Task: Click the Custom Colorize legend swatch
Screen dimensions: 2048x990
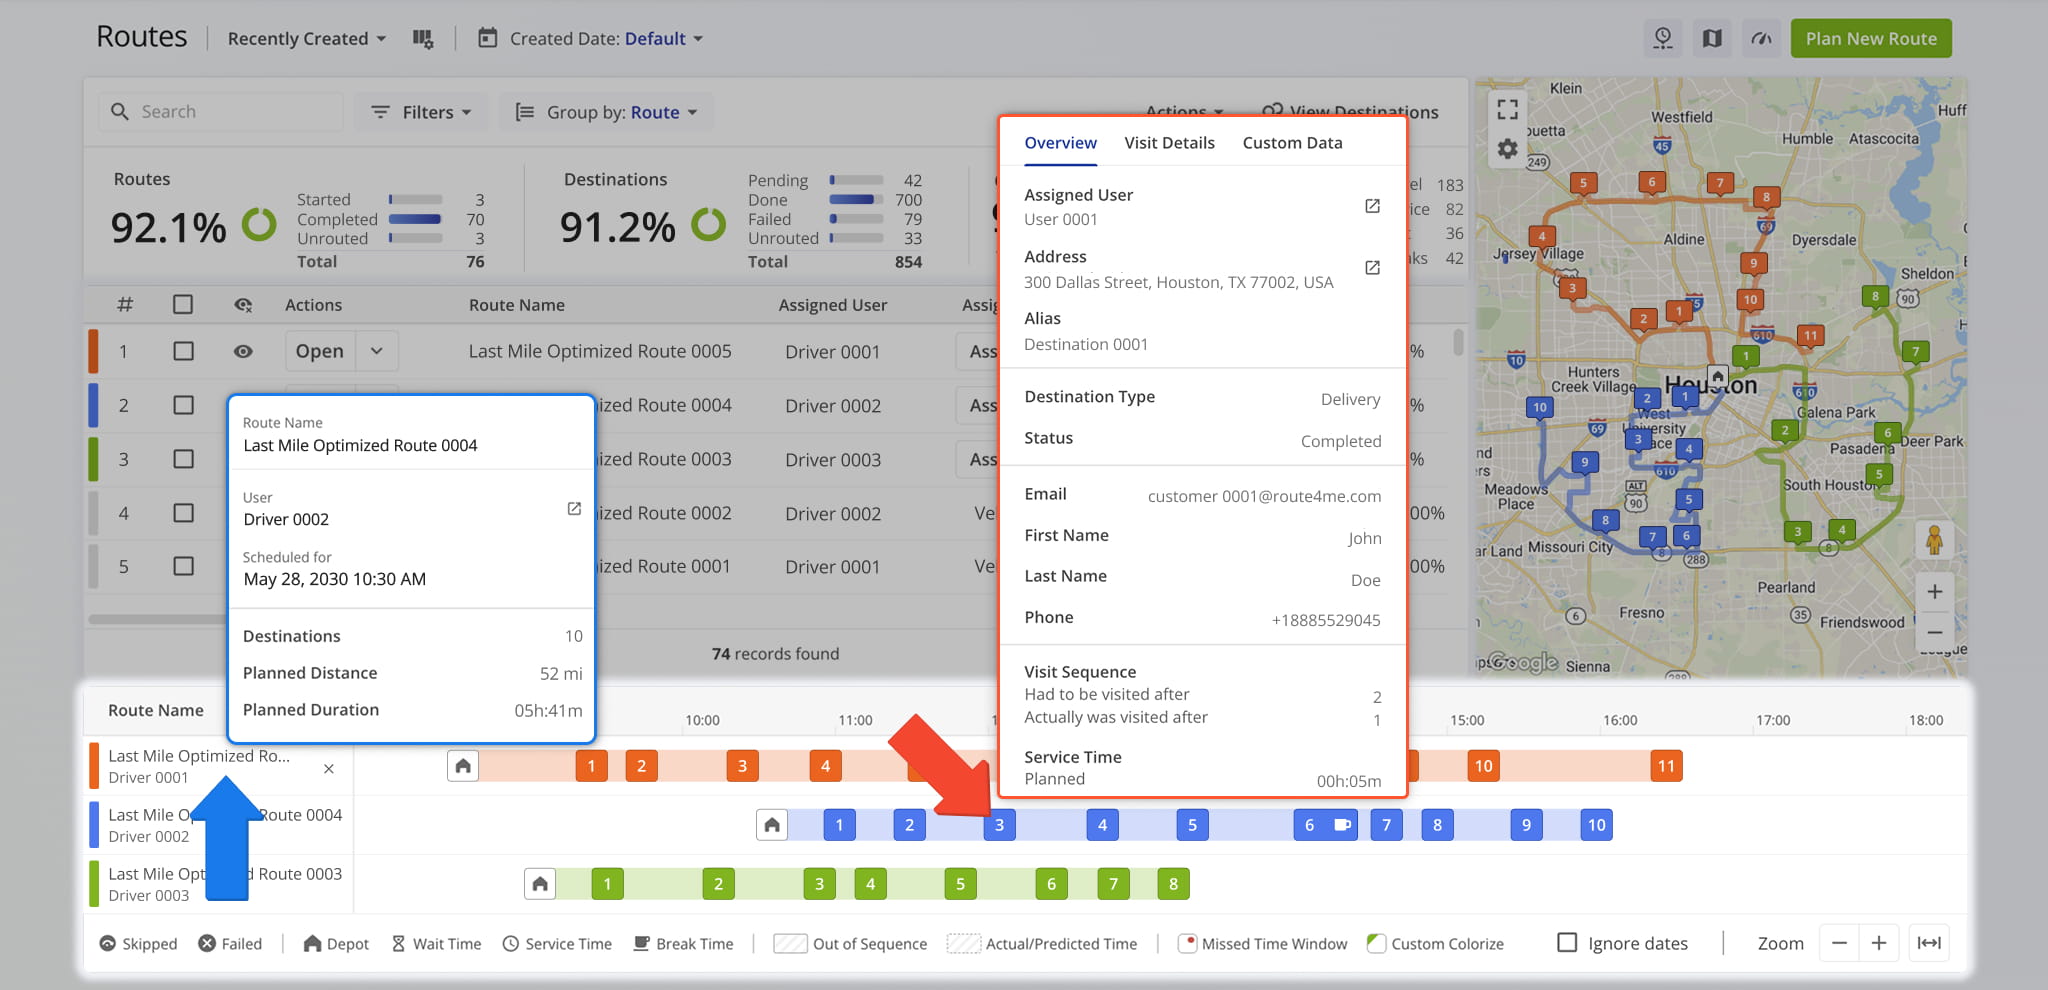Action: pyautogui.click(x=1376, y=943)
